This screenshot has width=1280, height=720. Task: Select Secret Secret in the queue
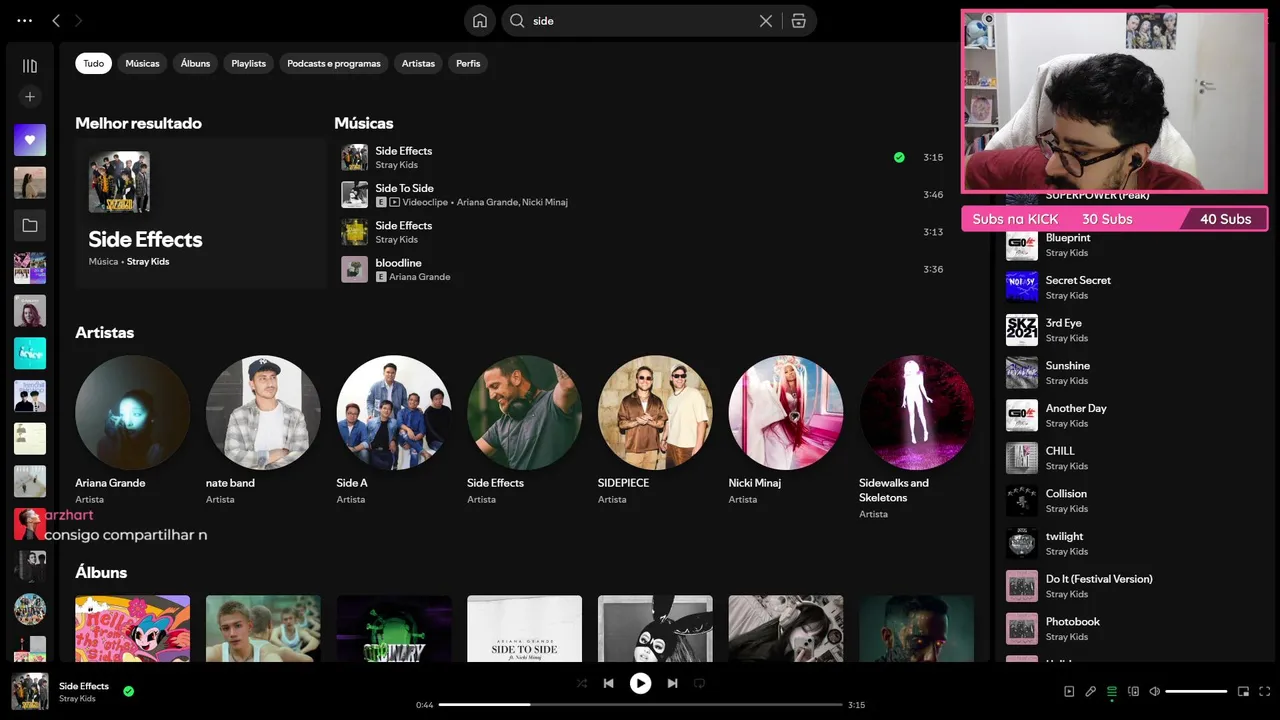tap(1134, 287)
